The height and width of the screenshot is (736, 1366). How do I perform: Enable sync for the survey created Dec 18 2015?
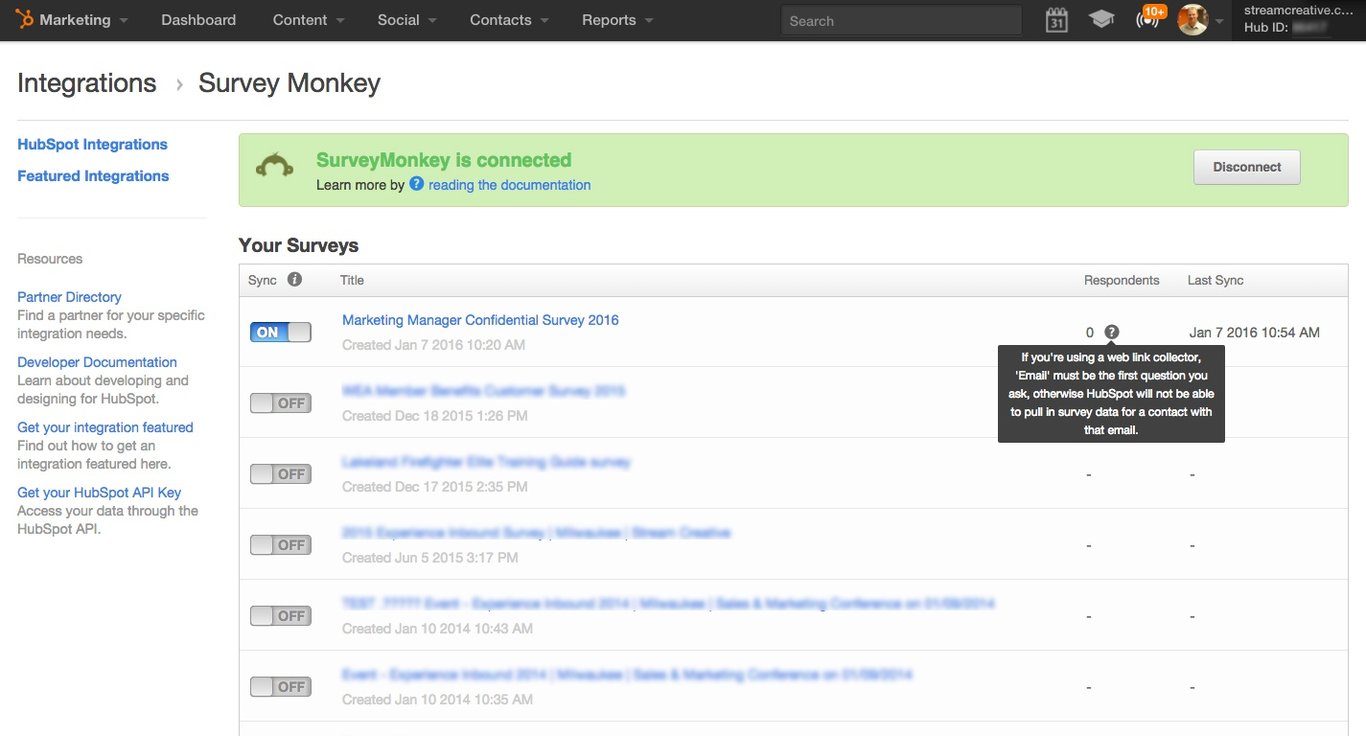pyautogui.click(x=280, y=402)
